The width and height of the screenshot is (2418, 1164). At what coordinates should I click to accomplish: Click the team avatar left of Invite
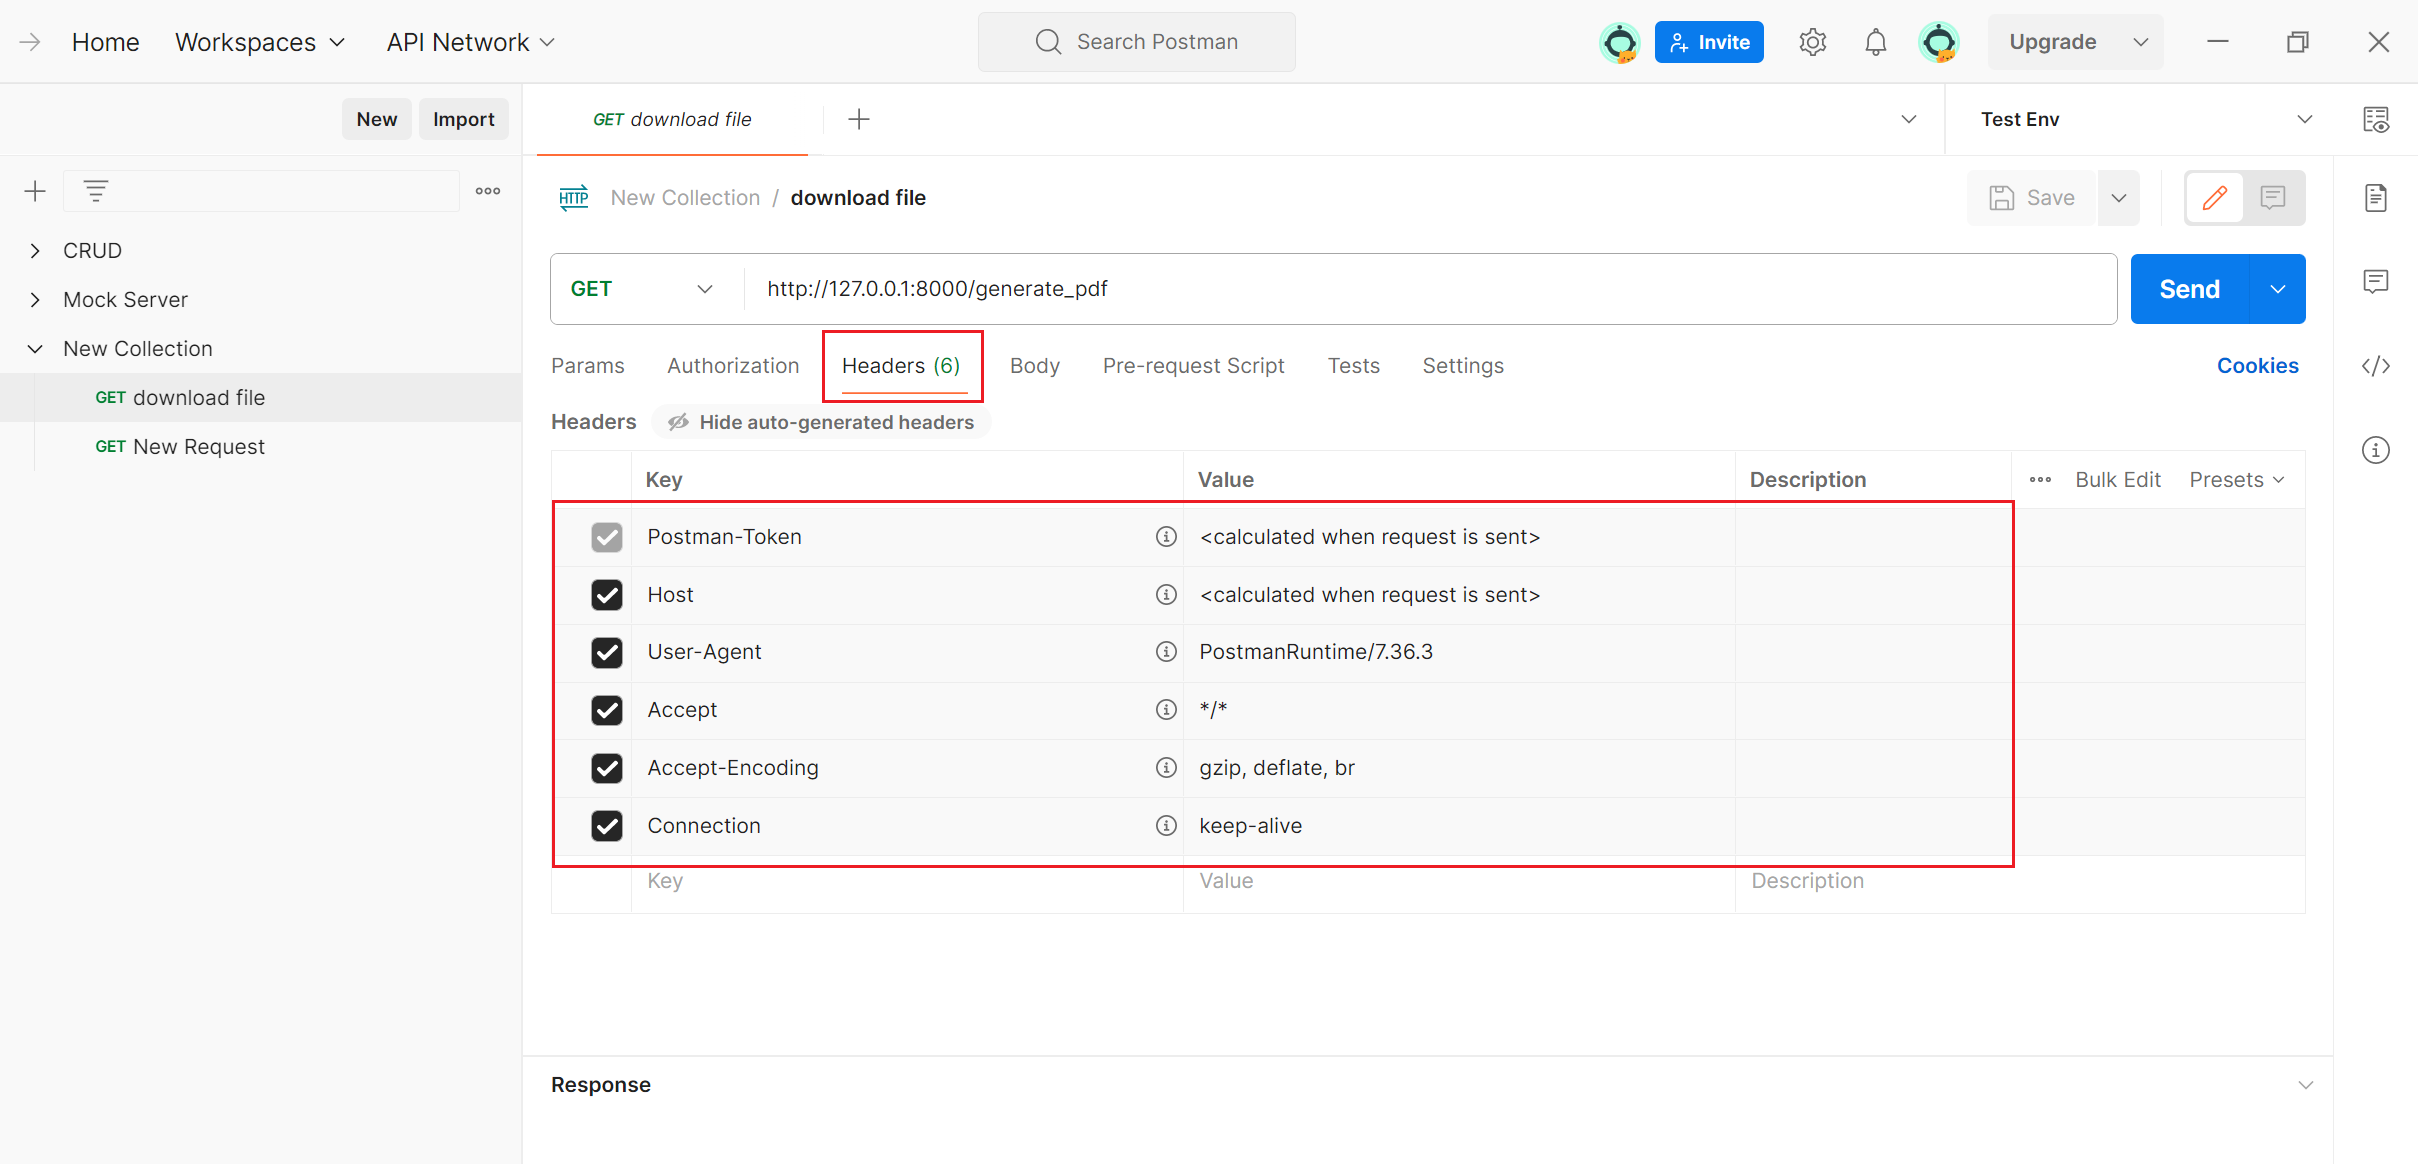[1619, 42]
